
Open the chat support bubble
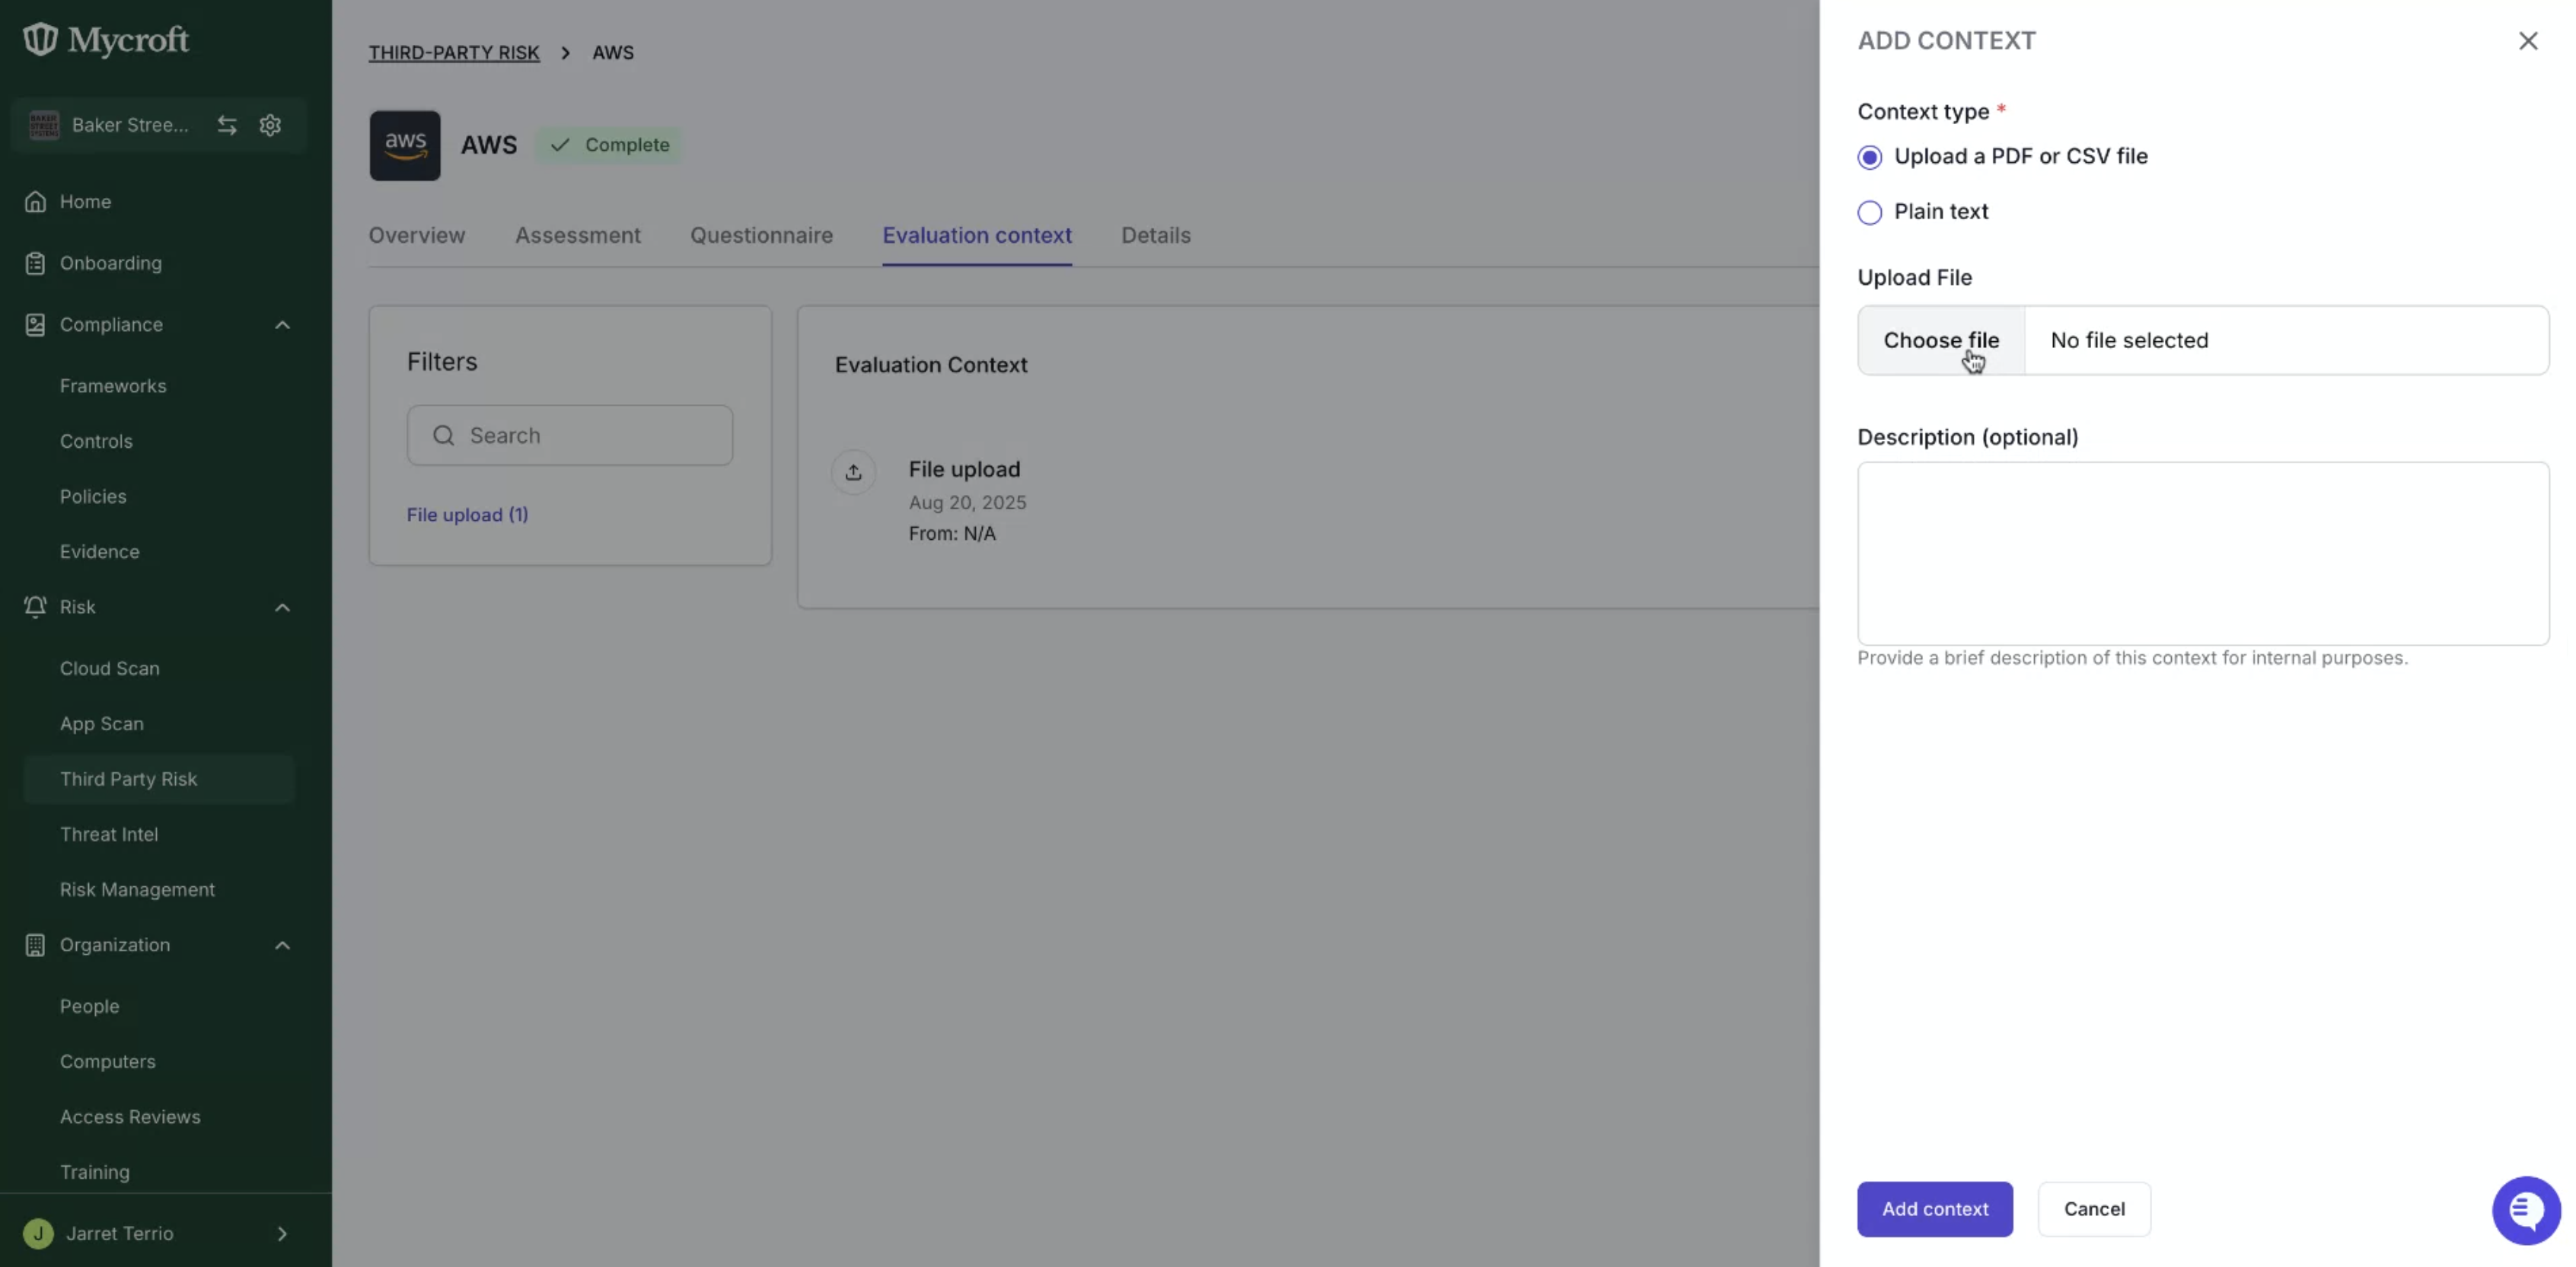tap(2526, 1210)
